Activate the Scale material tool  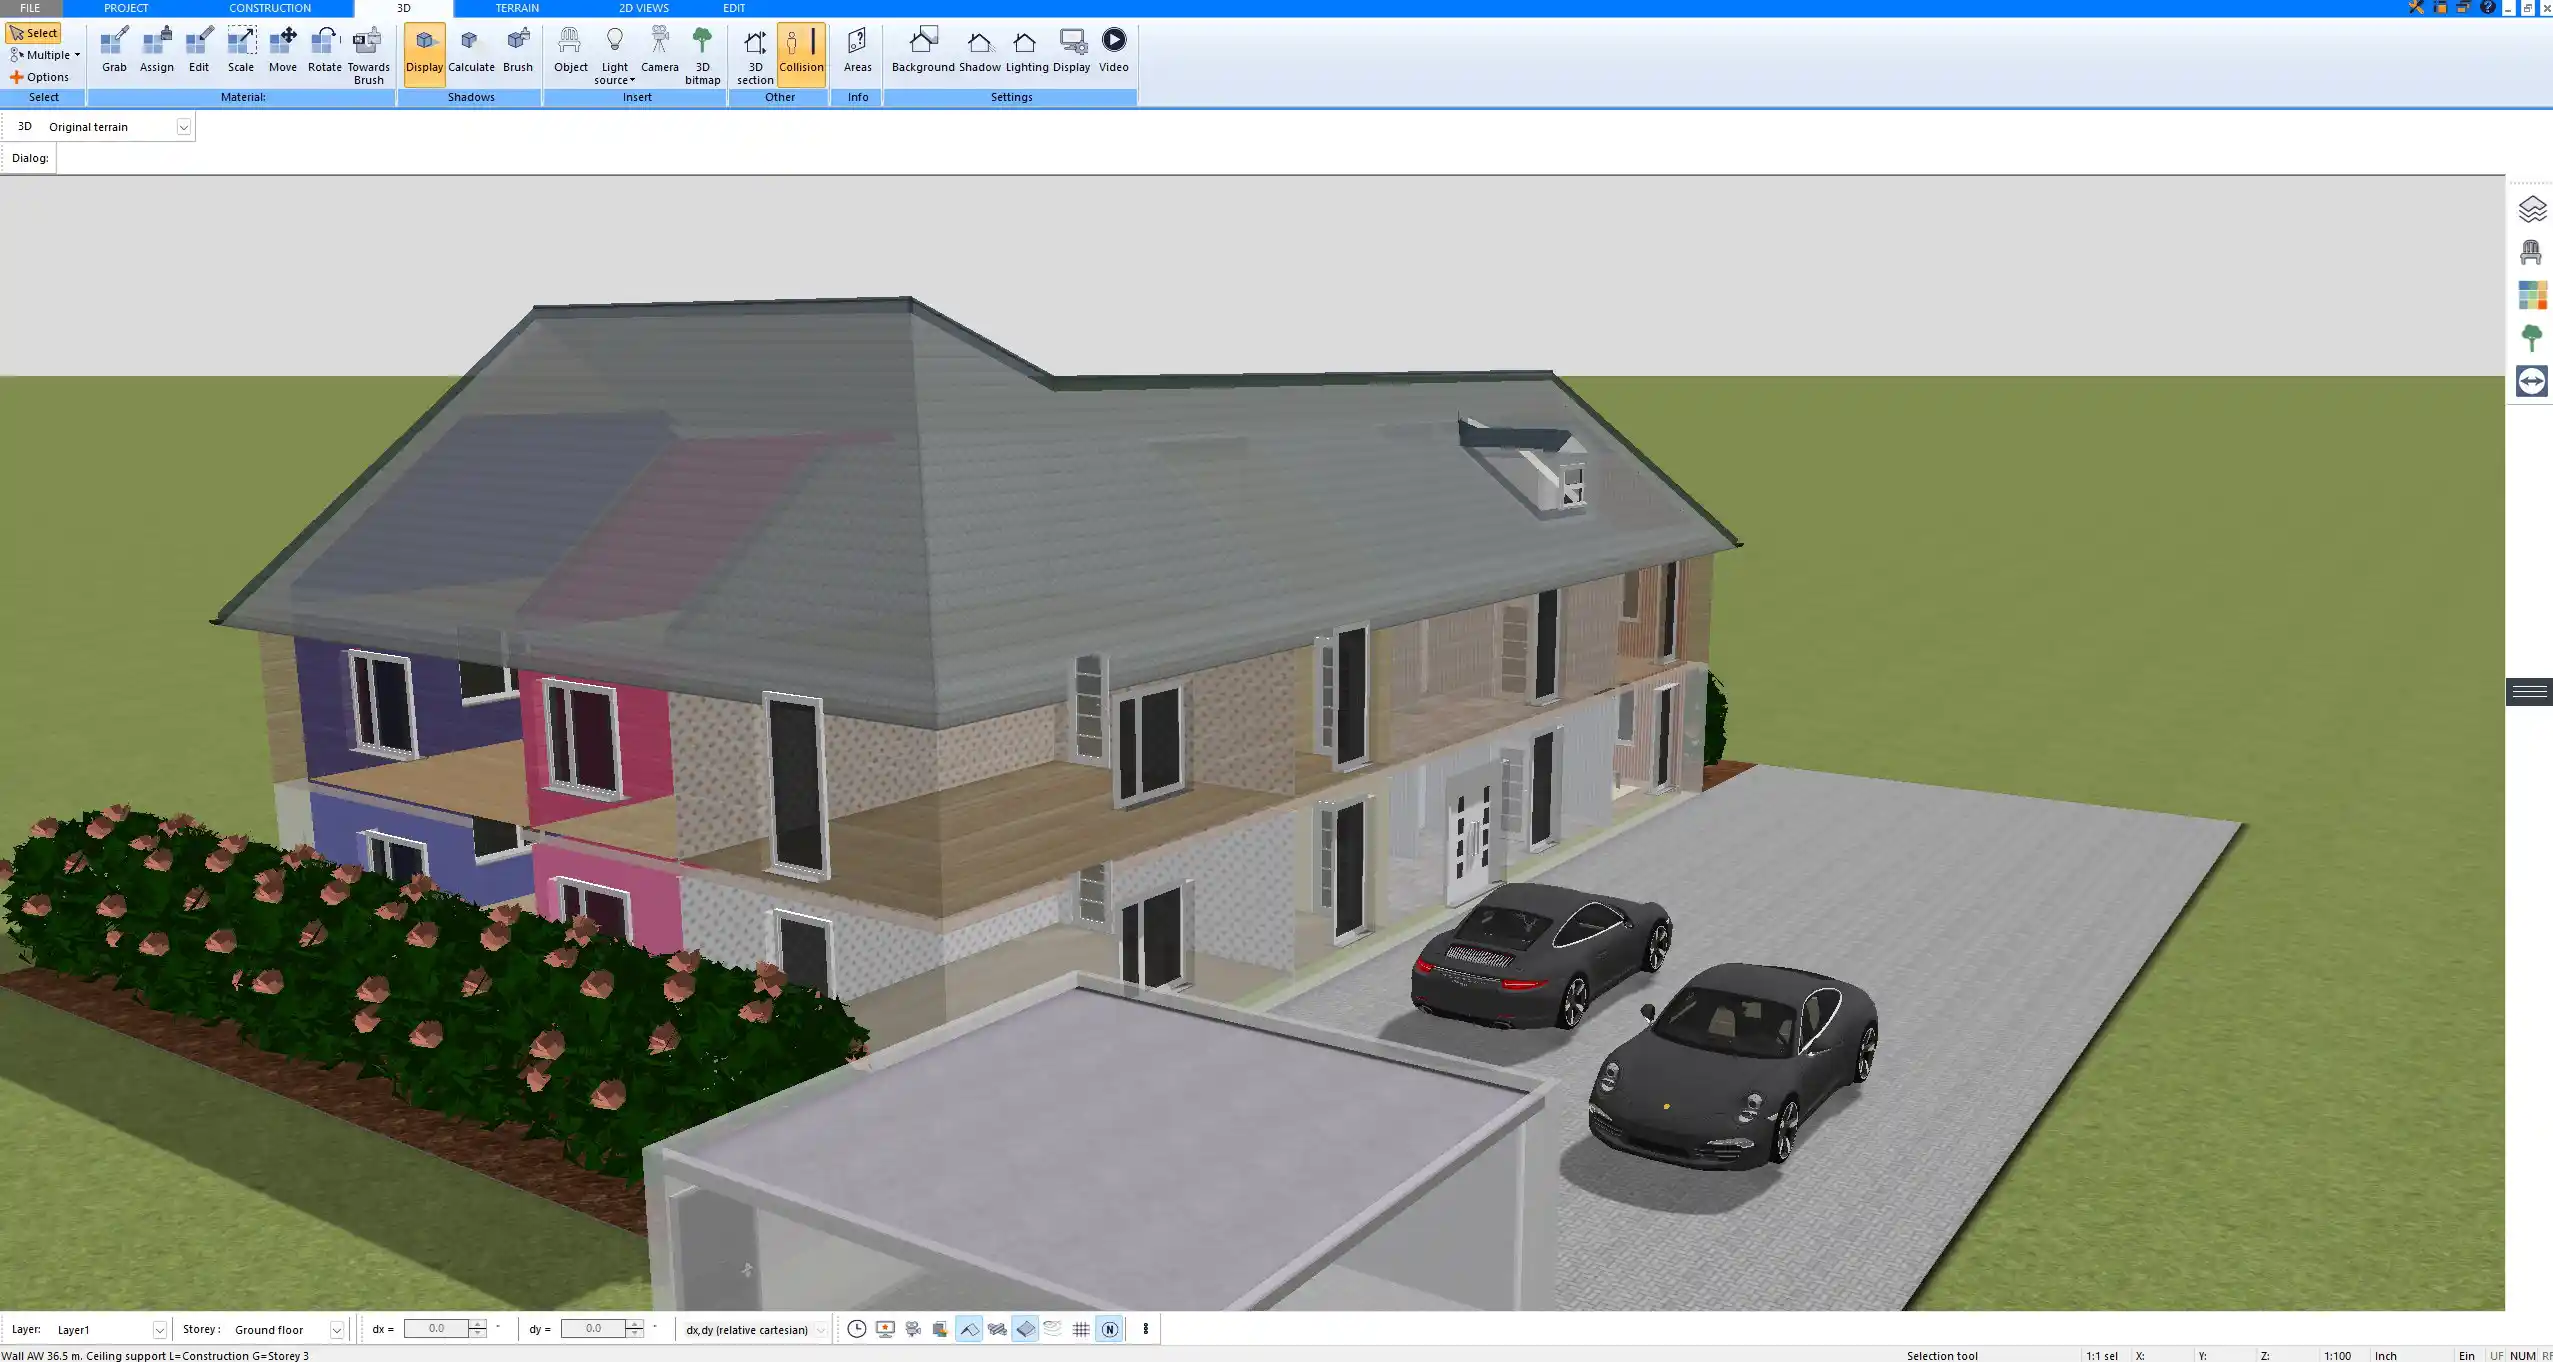[x=241, y=50]
